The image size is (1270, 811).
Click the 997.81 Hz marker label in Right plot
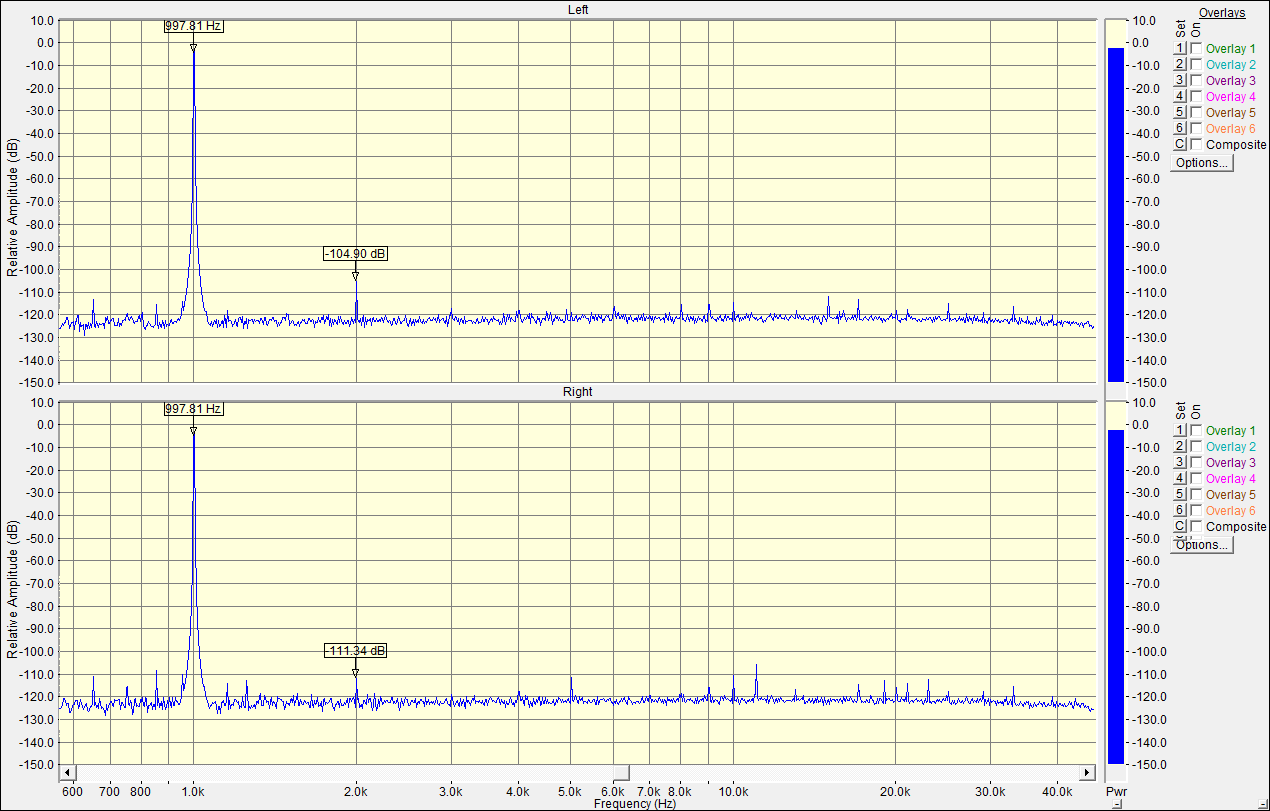(194, 409)
